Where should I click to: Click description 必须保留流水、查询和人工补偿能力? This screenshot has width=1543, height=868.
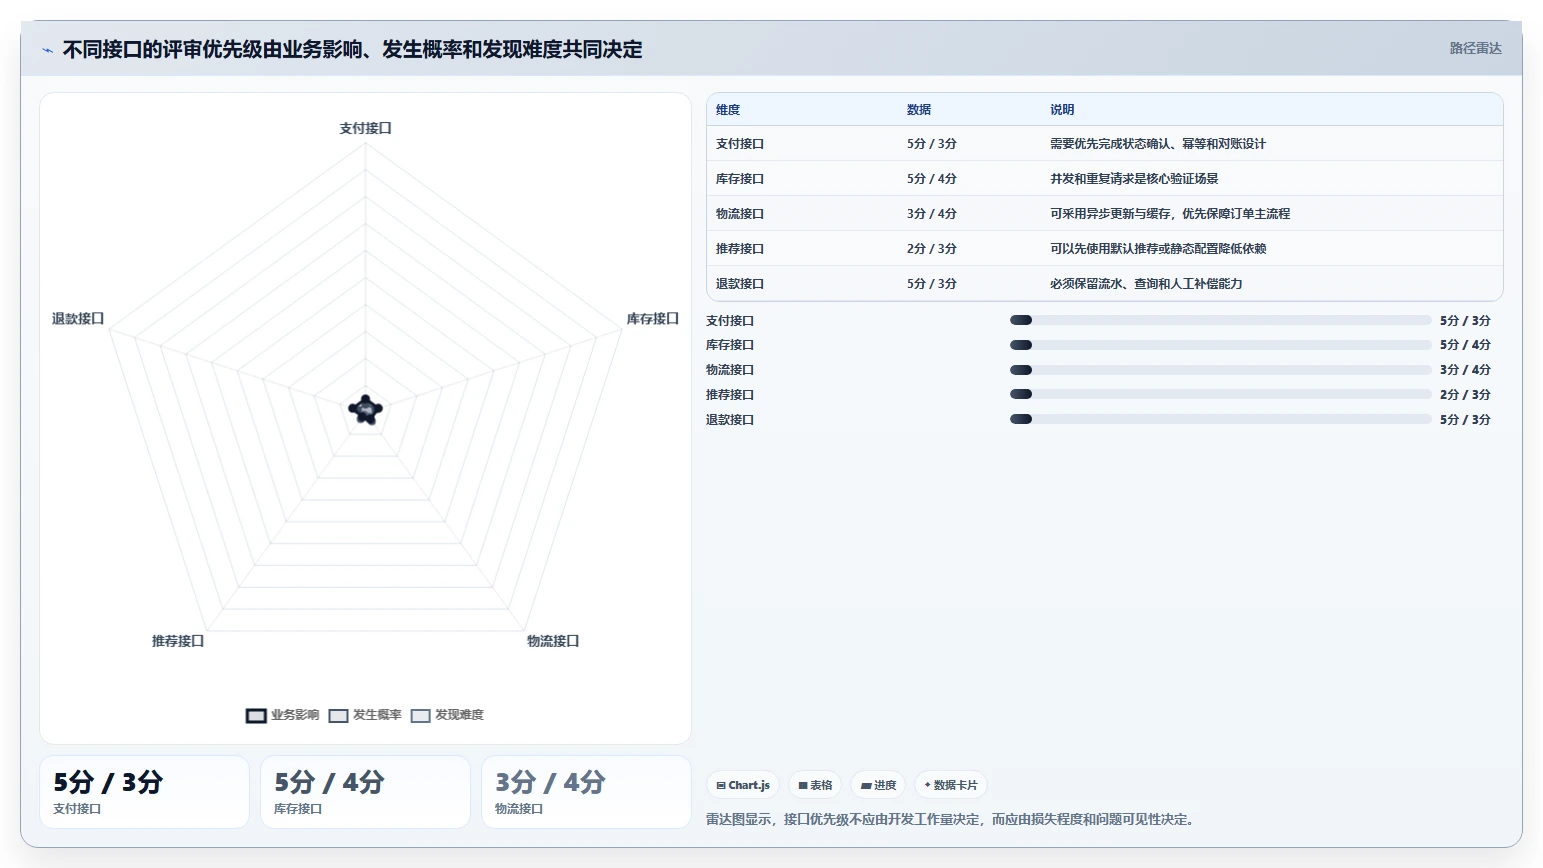click(x=1146, y=284)
